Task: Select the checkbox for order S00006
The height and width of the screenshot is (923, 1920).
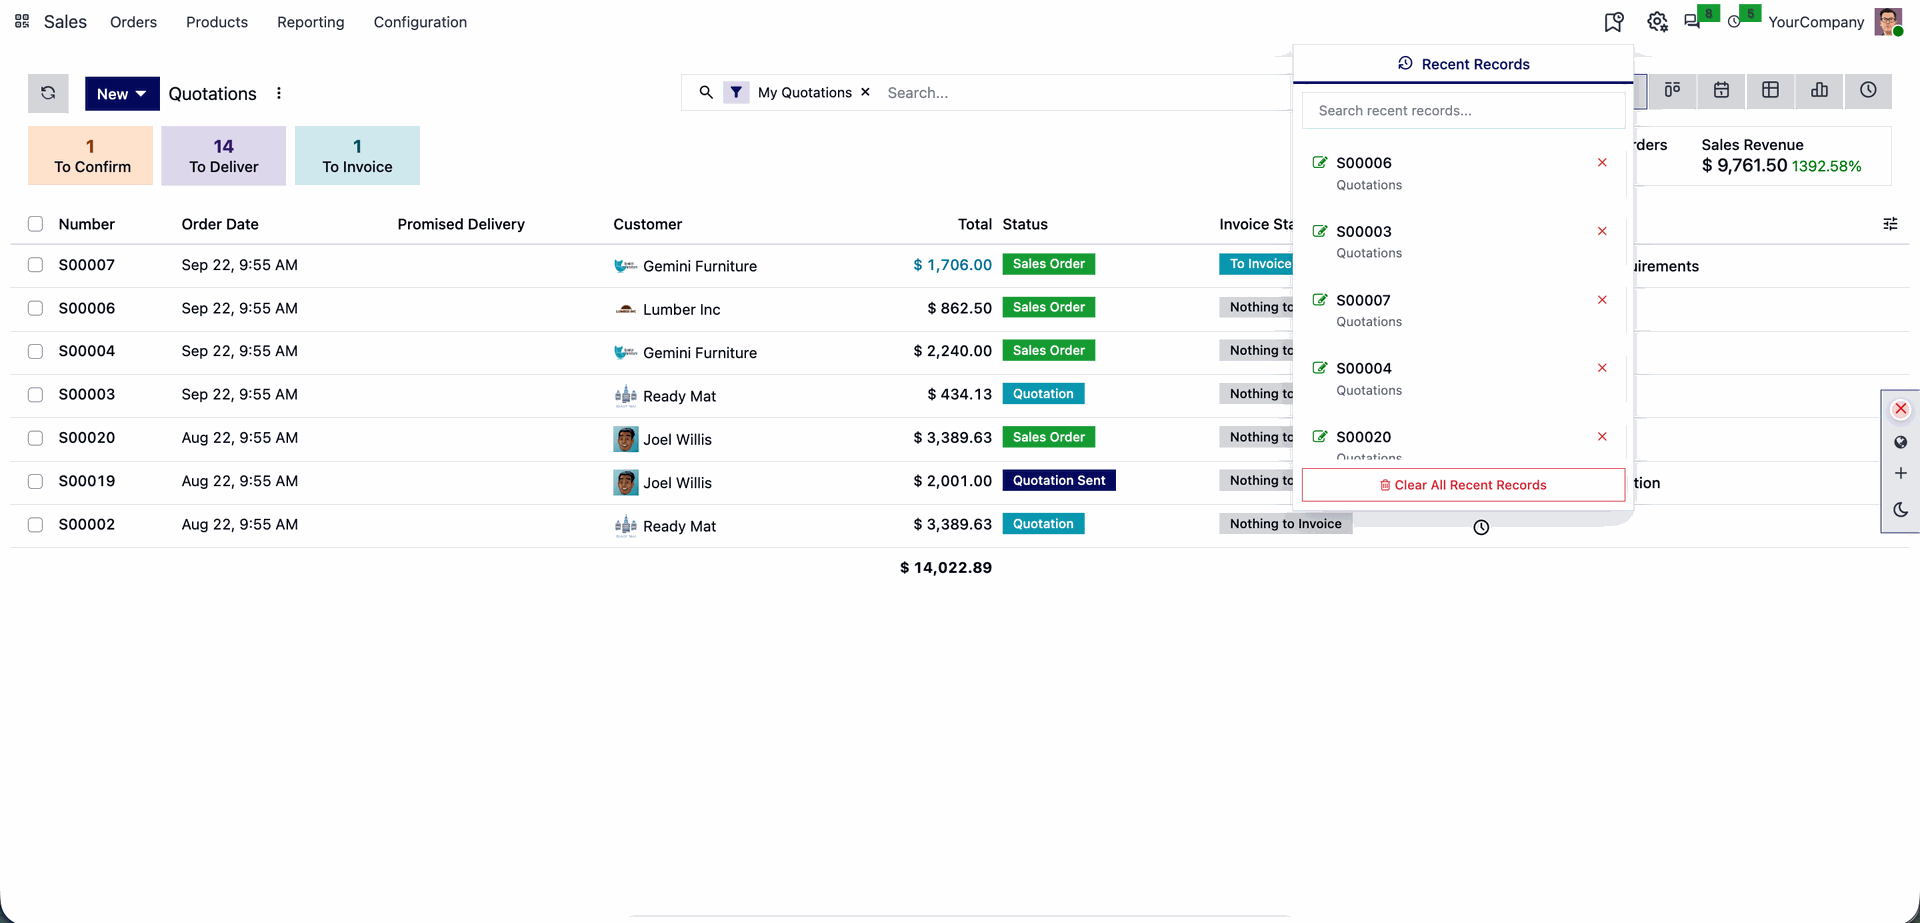Action: 35,308
